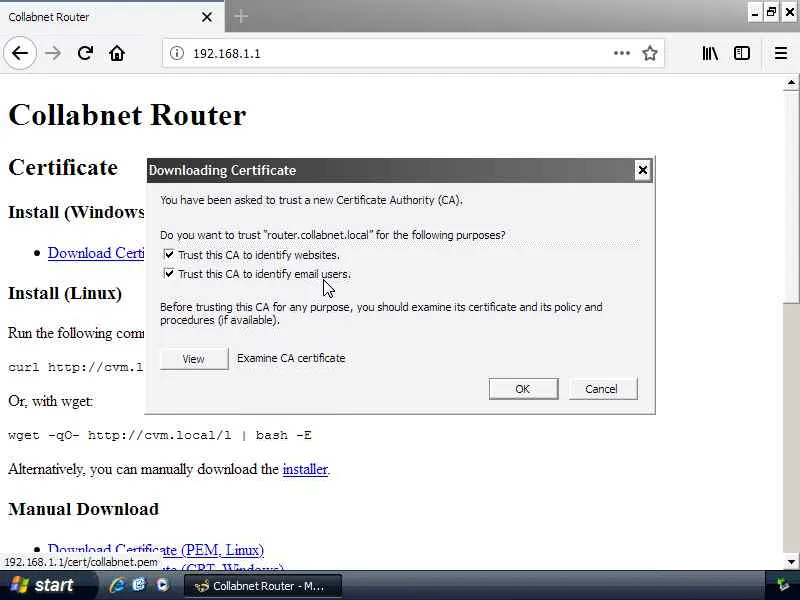Click the forward navigation arrow
Screen dimensions: 800x600
click(53, 53)
